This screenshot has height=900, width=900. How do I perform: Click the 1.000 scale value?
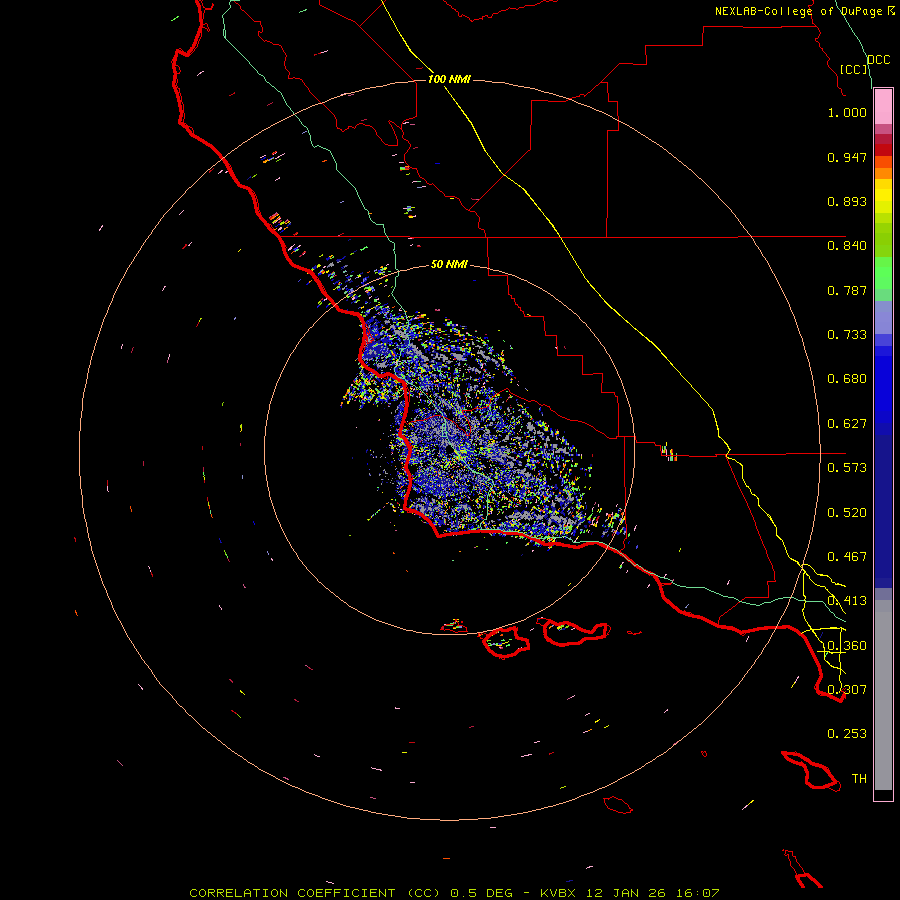[847, 112]
